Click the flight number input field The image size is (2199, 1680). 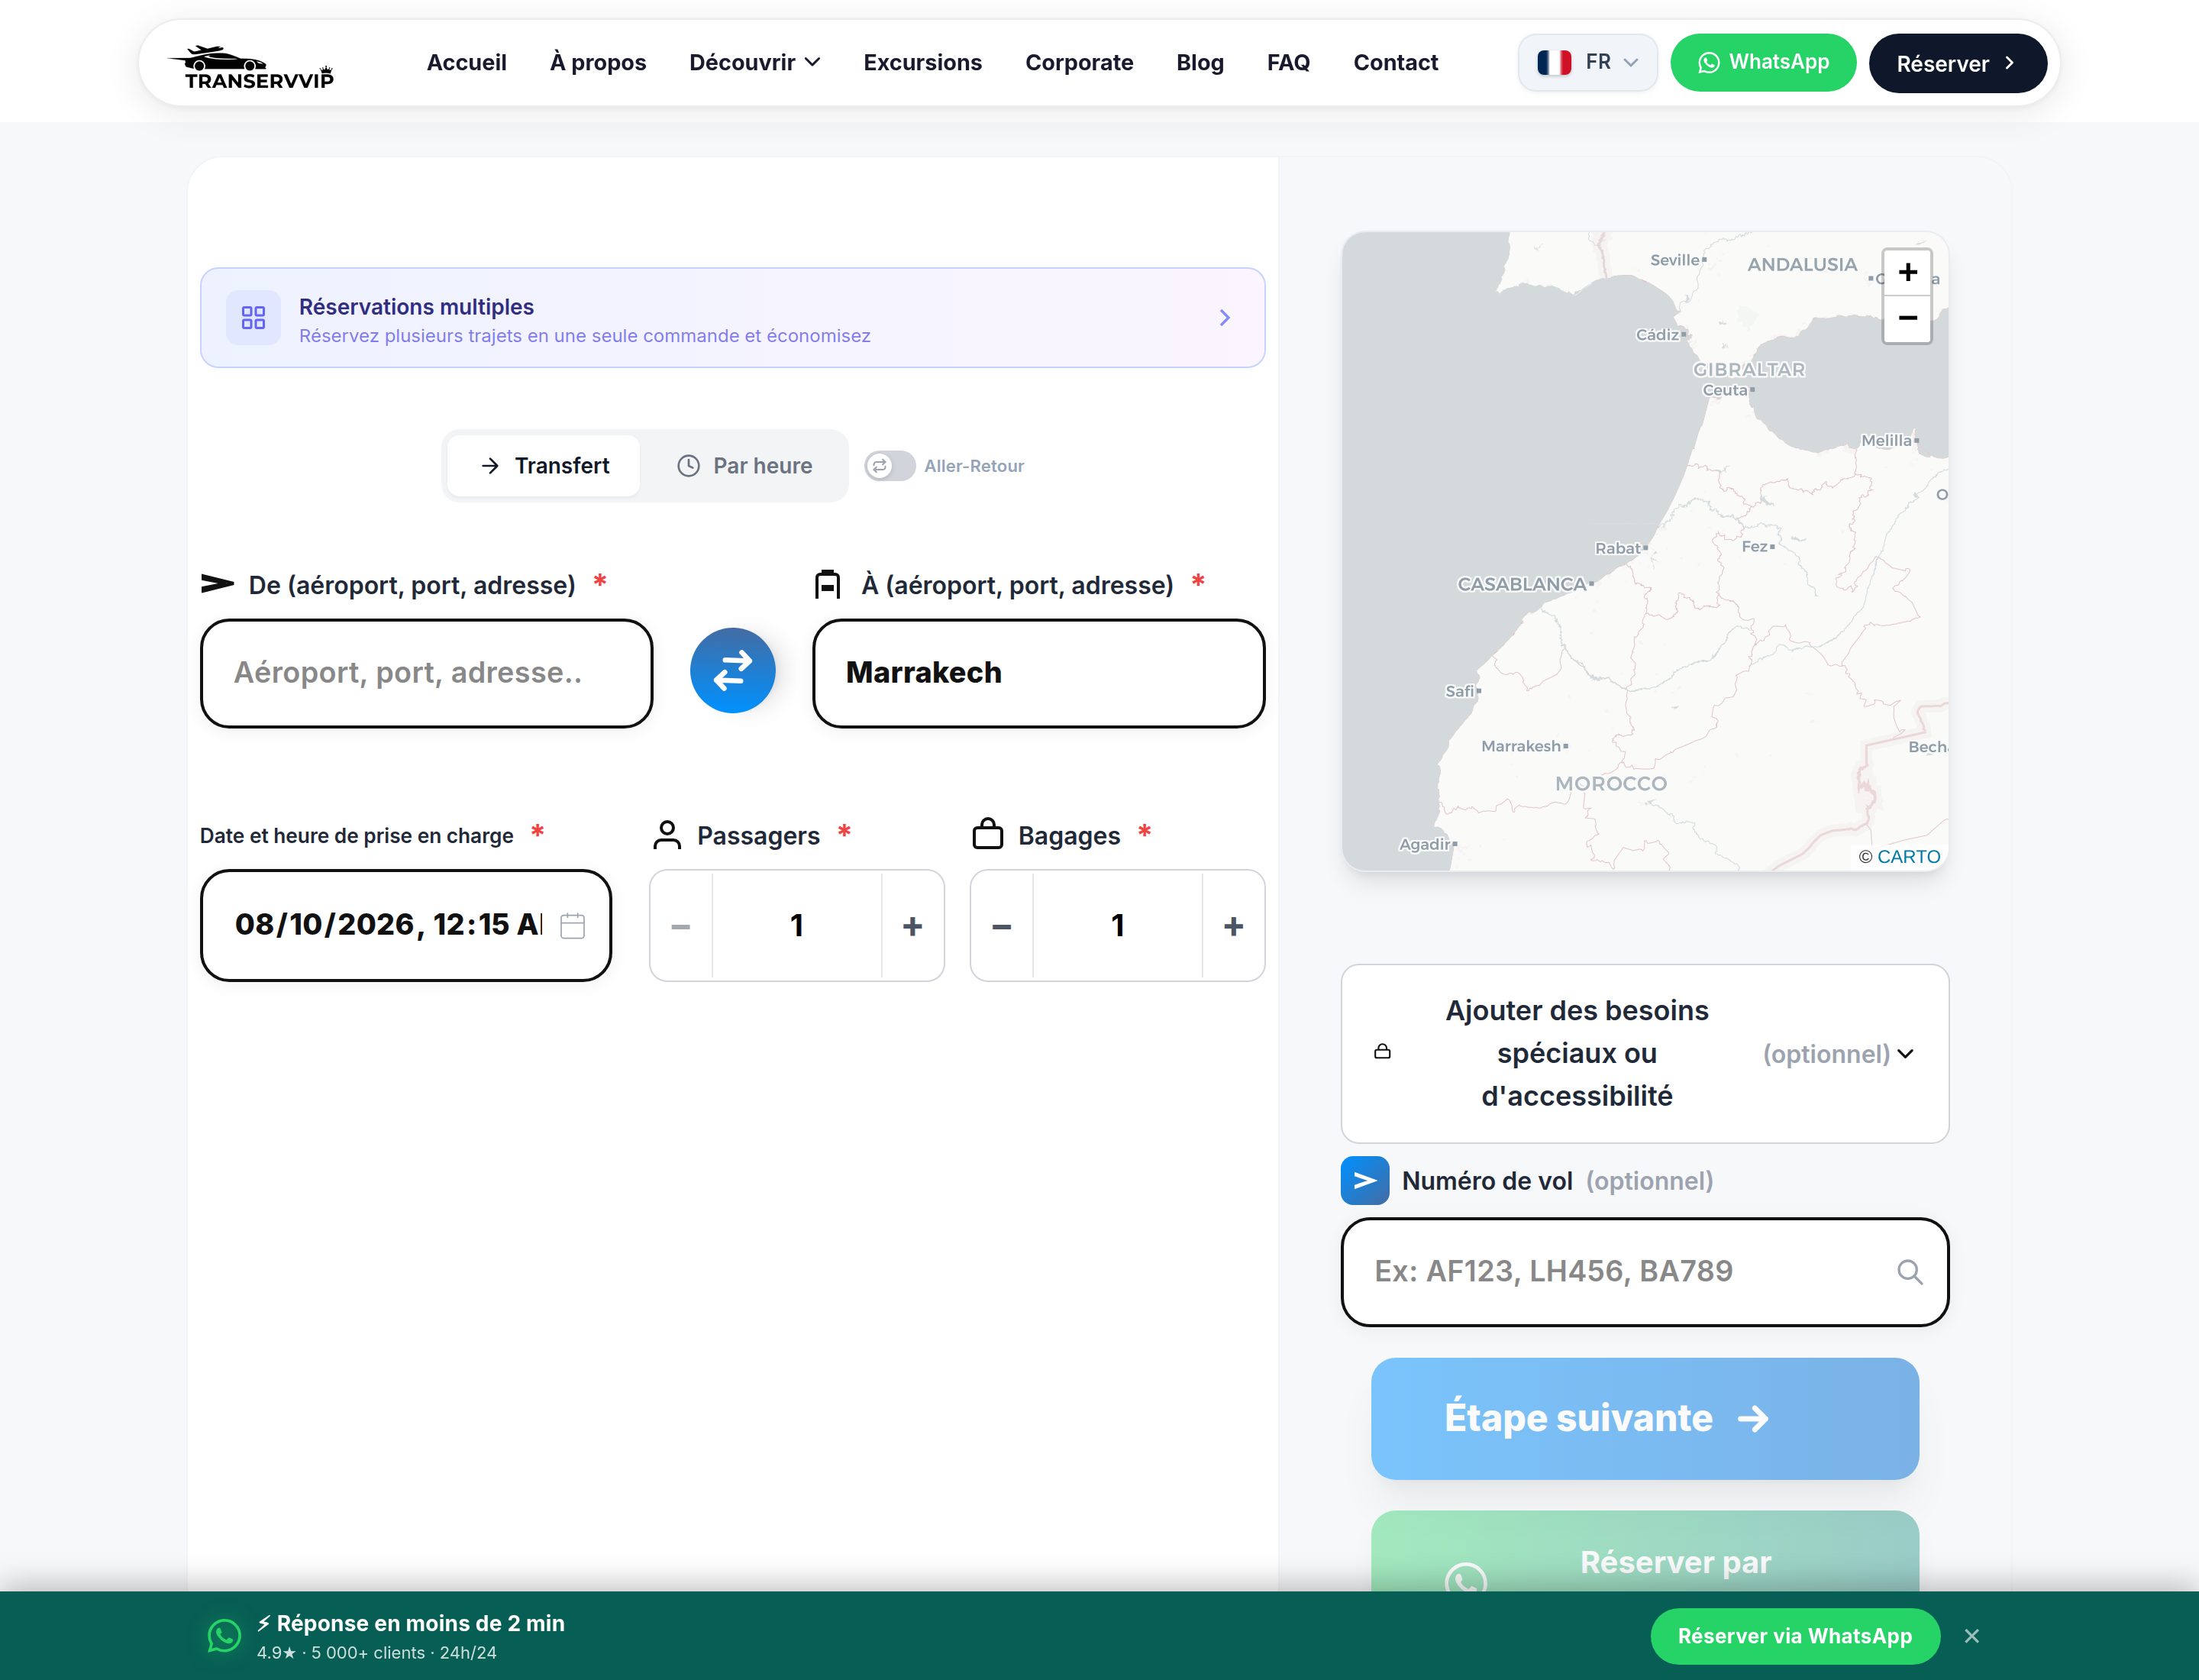[x=1645, y=1272]
